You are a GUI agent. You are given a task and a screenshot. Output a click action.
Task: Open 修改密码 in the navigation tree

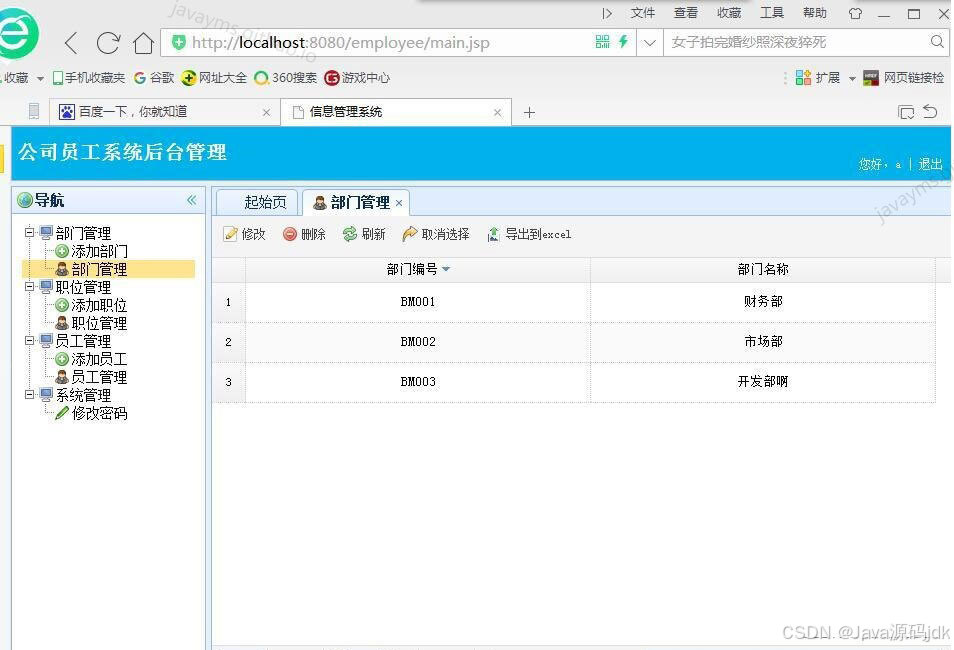click(92, 413)
